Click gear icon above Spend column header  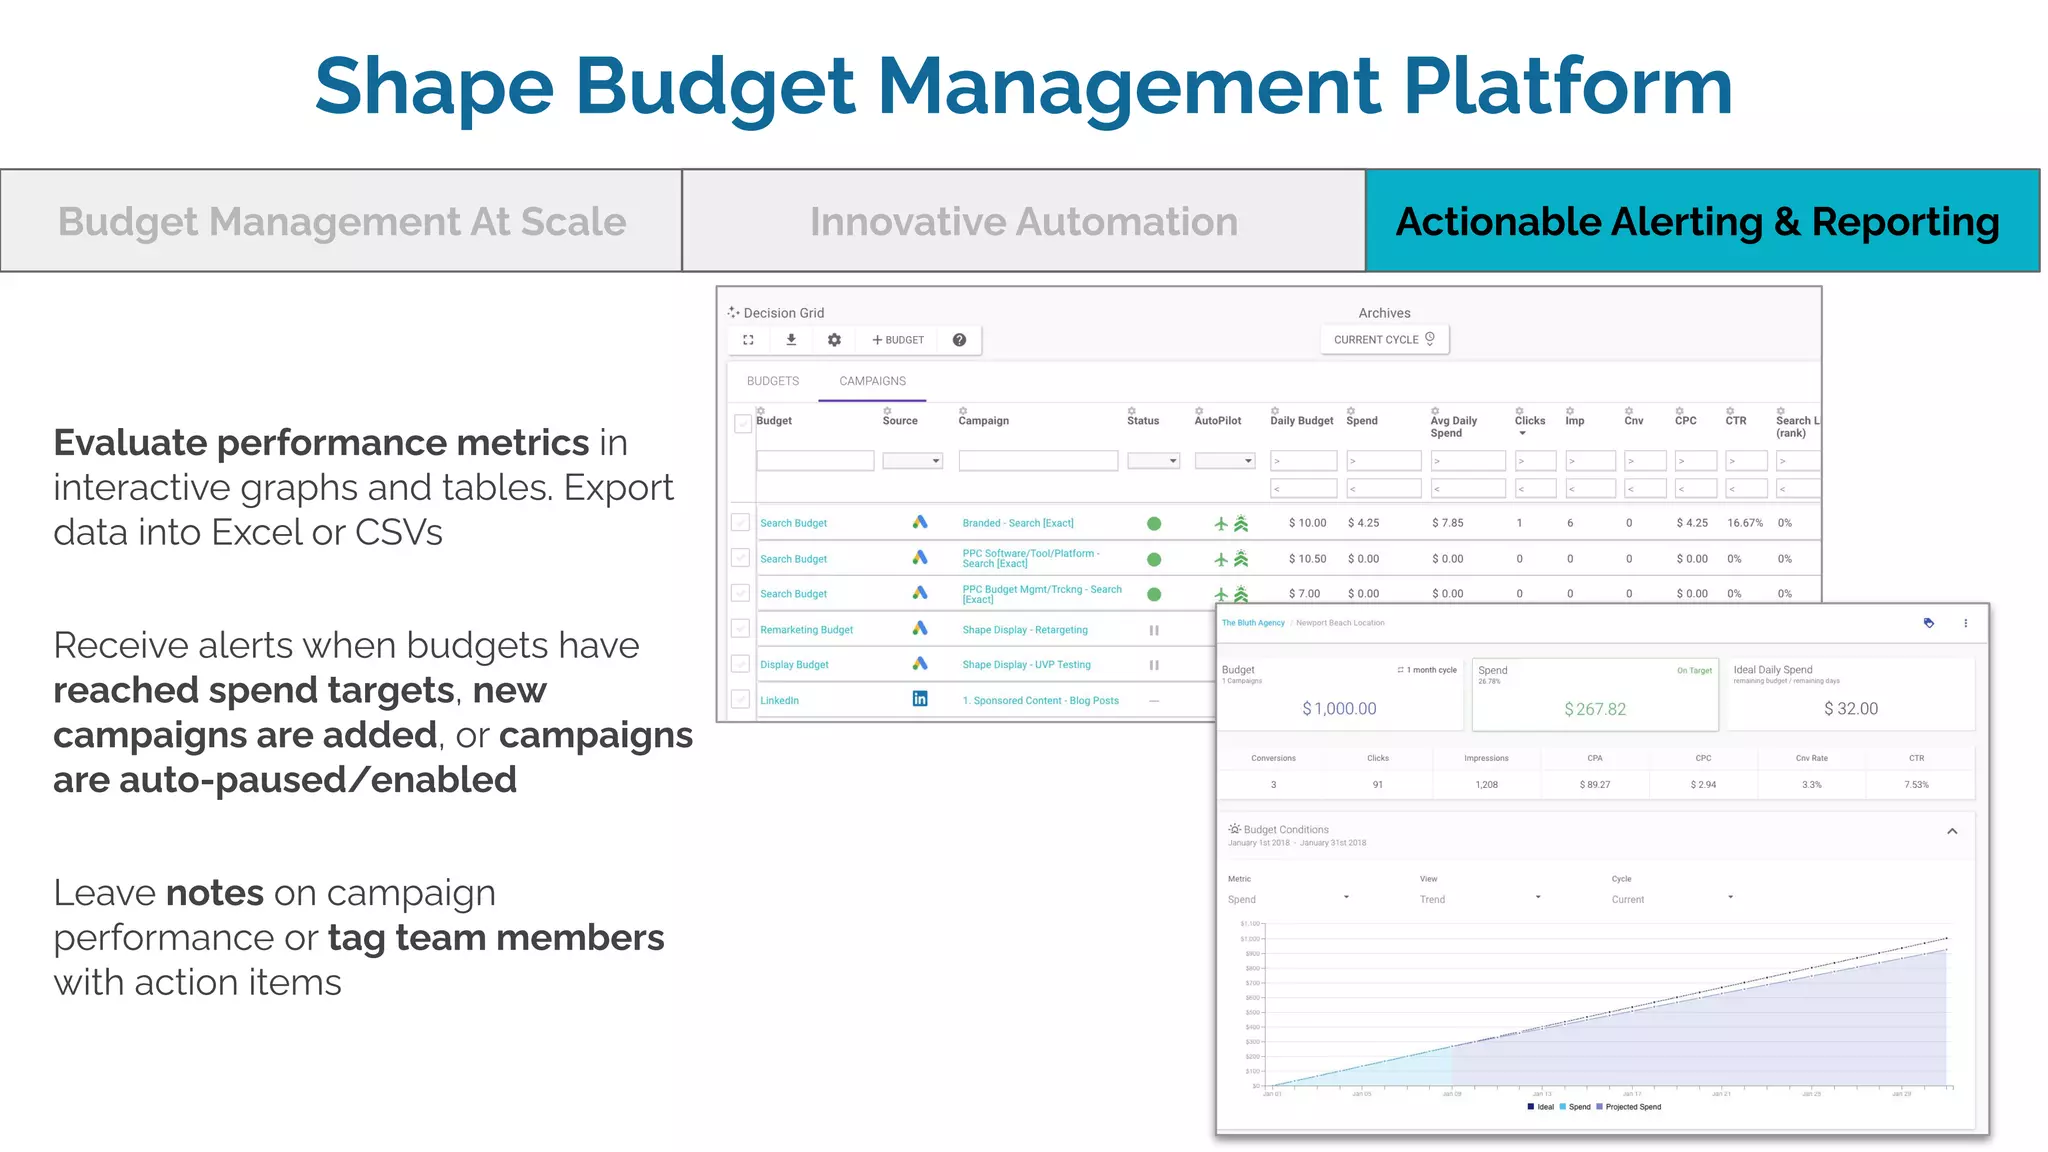[1351, 411]
